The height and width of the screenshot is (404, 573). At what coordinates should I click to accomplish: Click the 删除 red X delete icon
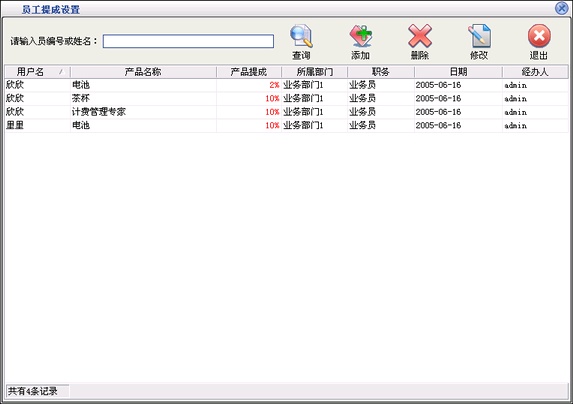tap(420, 36)
